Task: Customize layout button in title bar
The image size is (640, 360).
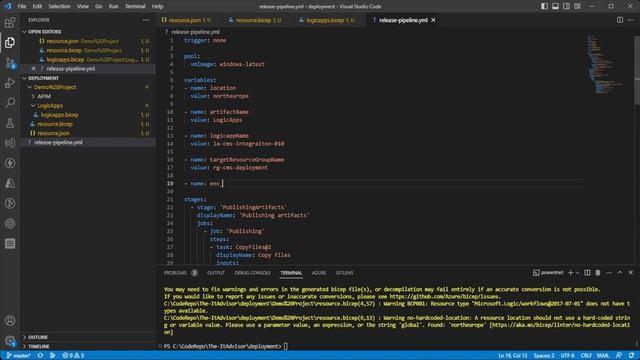Action: 577,6
